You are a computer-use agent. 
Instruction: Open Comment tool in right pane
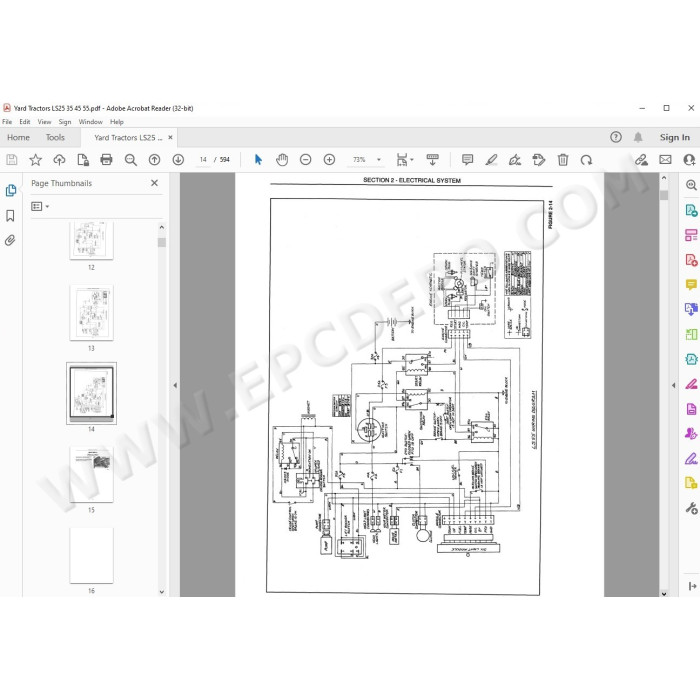tap(691, 284)
